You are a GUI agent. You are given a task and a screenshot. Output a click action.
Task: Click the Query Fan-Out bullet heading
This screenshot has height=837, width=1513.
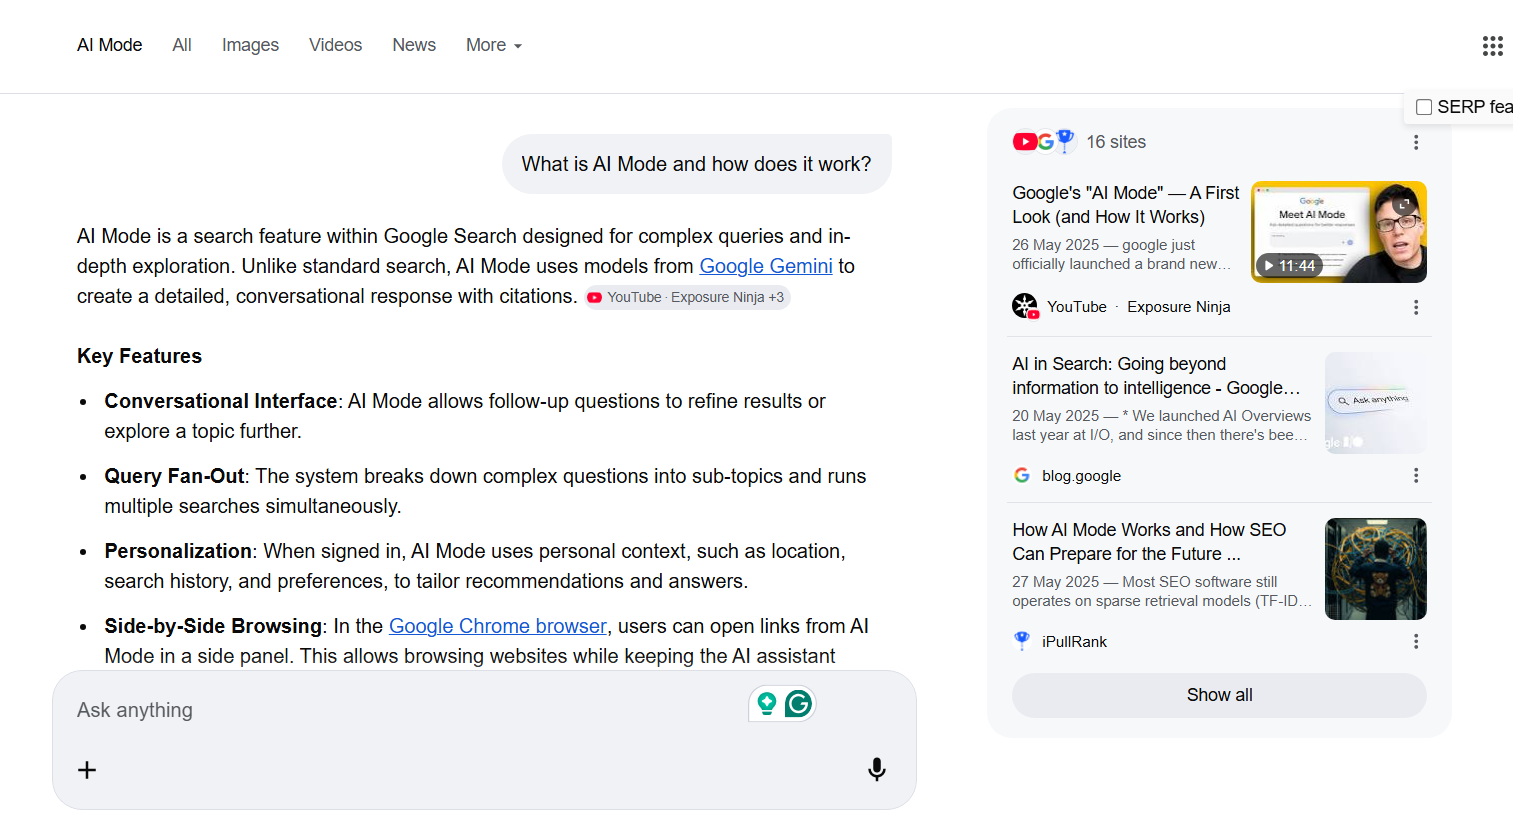tap(175, 476)
